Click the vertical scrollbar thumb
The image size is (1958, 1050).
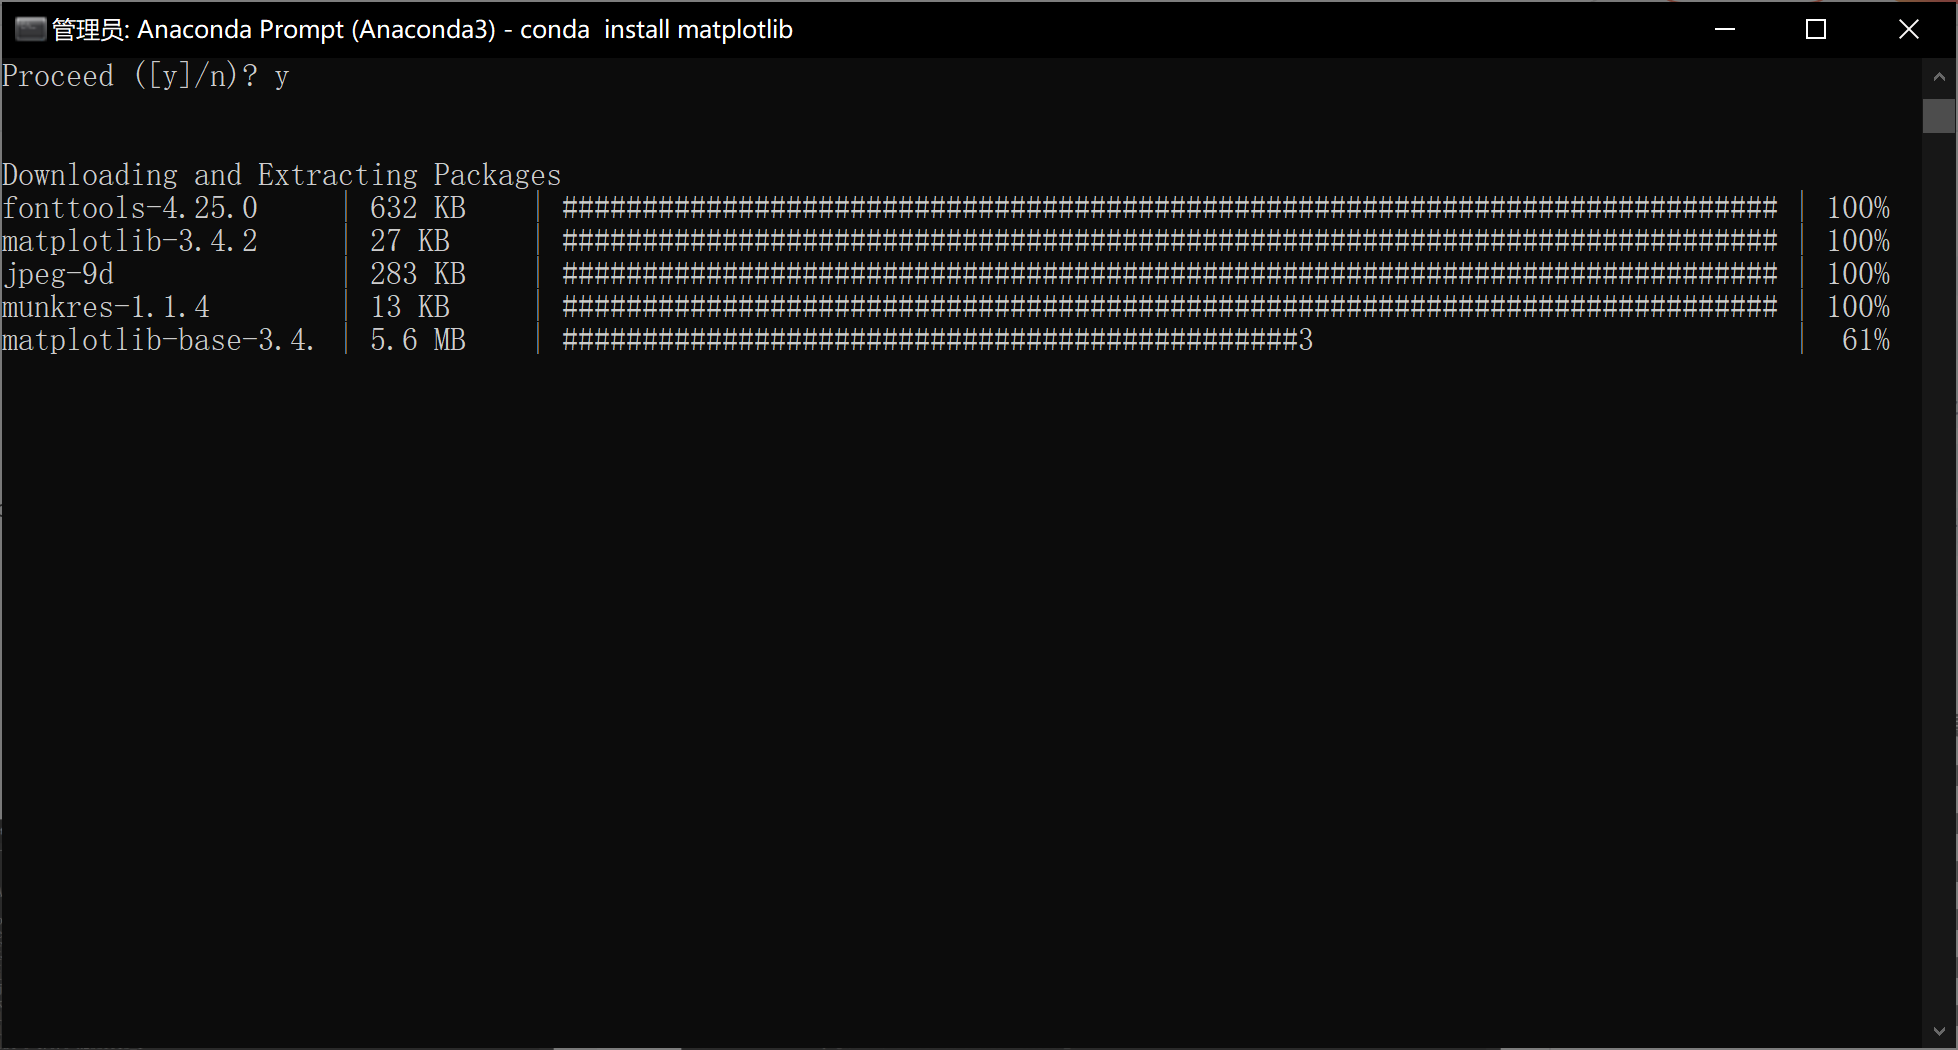point(1939,115)
